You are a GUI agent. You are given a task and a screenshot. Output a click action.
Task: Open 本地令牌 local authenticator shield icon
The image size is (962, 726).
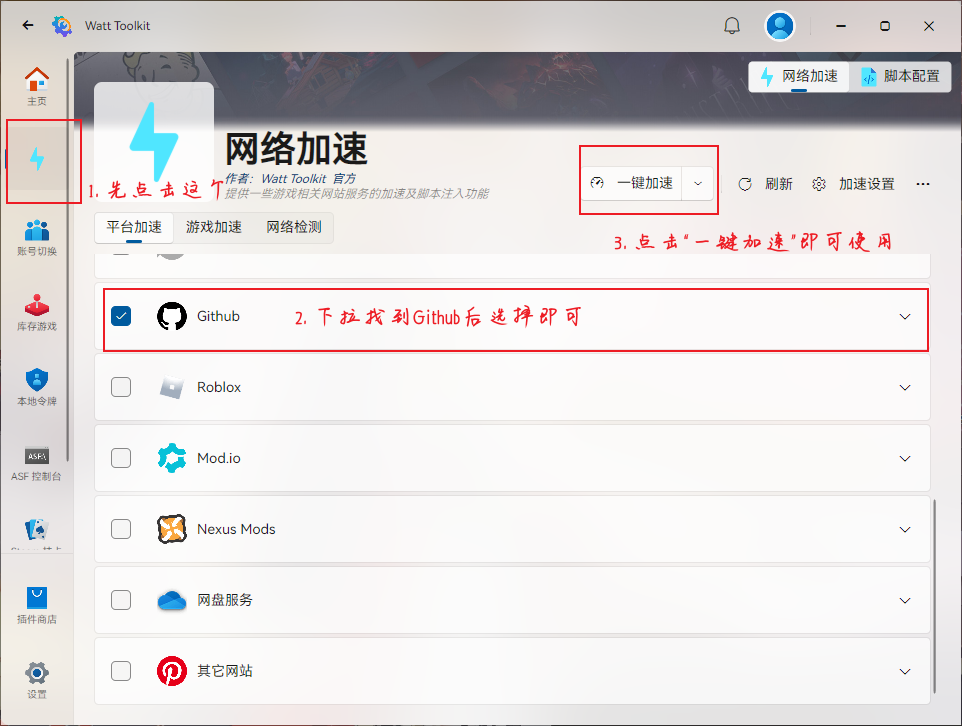[x=37, y=387]
